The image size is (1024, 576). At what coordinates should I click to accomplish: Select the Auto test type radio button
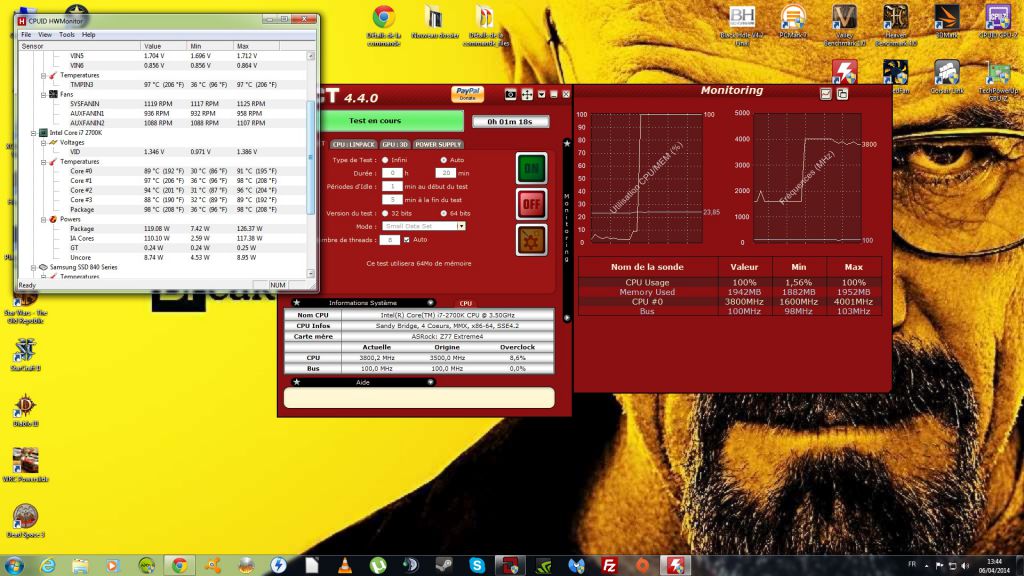[443, 160]
